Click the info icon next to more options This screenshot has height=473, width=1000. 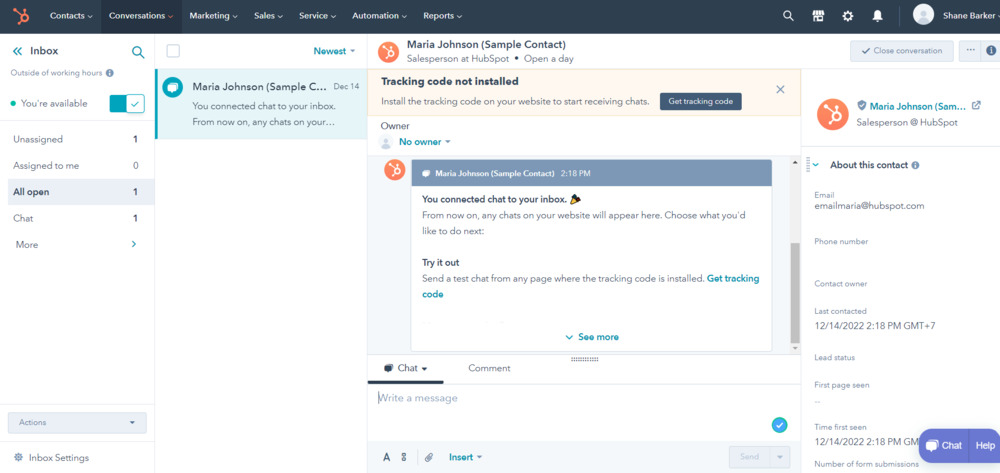[x=991, y=51]
